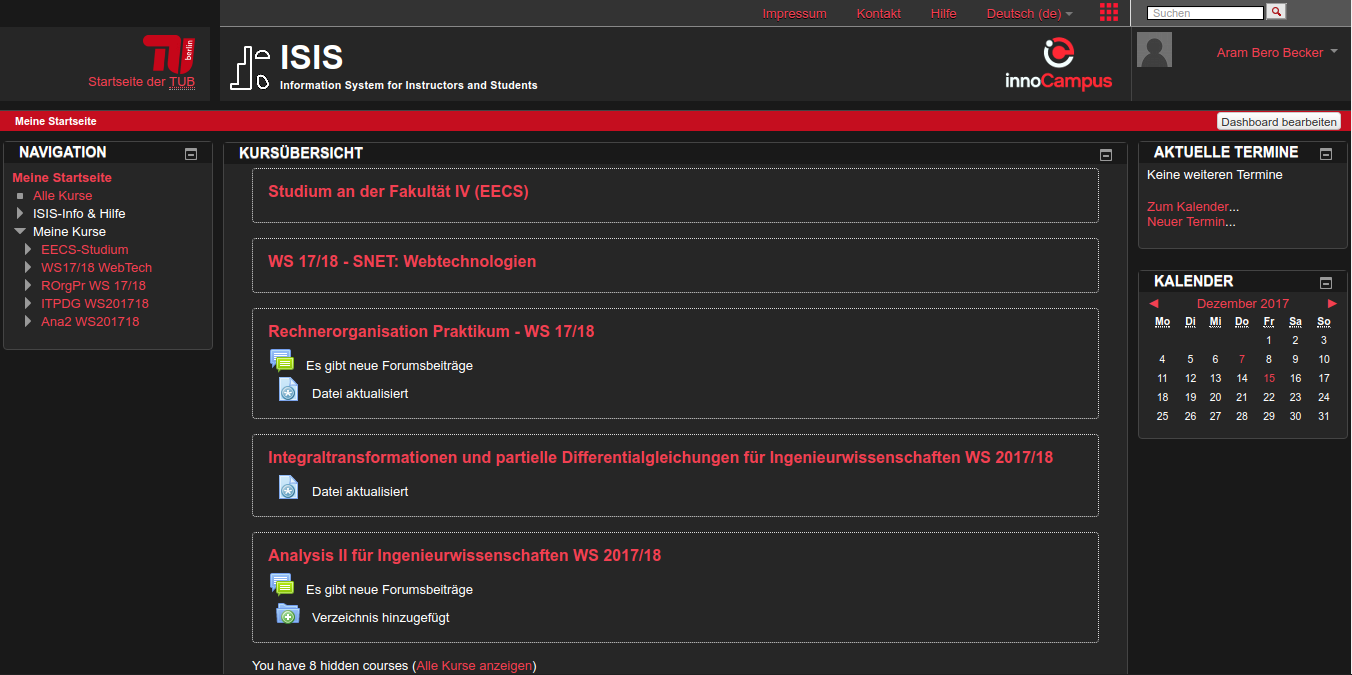
Task: Collapse the Navigation block
Action: click(191, 154)
